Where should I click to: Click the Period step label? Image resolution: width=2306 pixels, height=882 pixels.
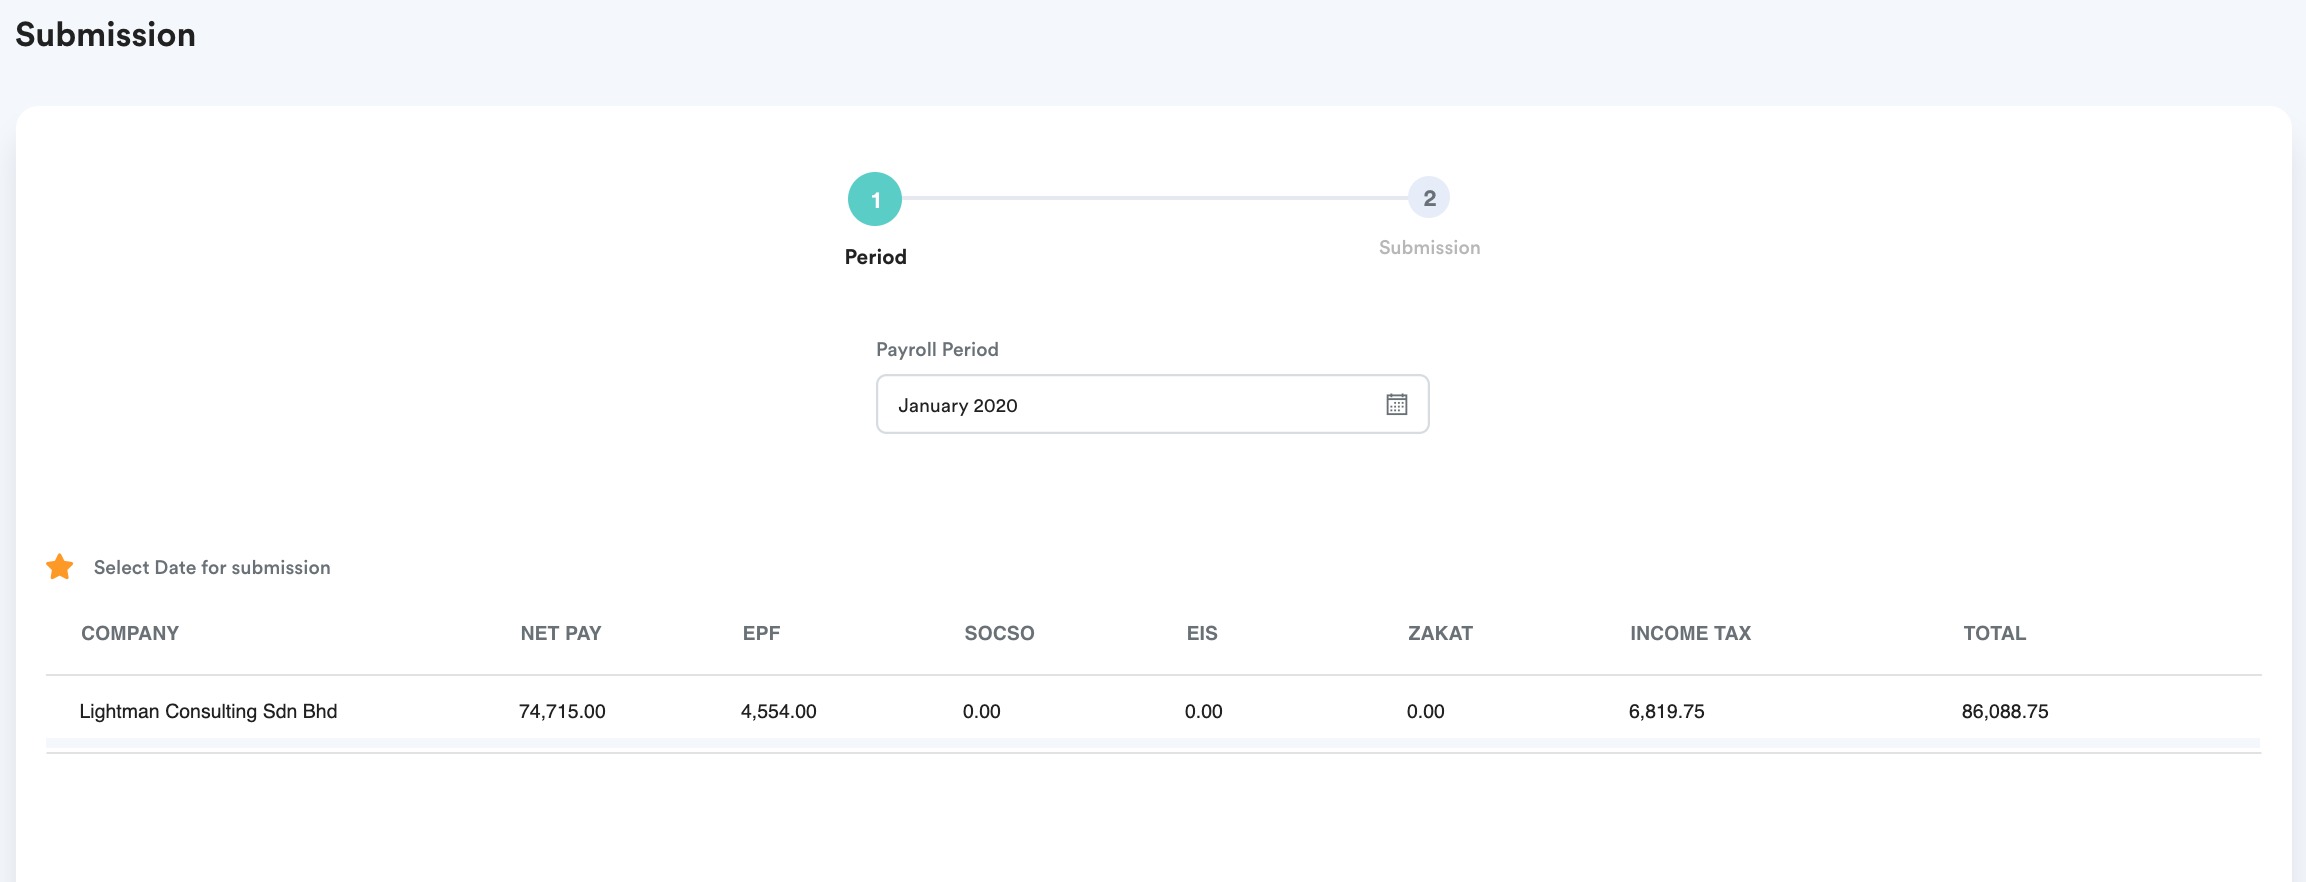point(875,257)
